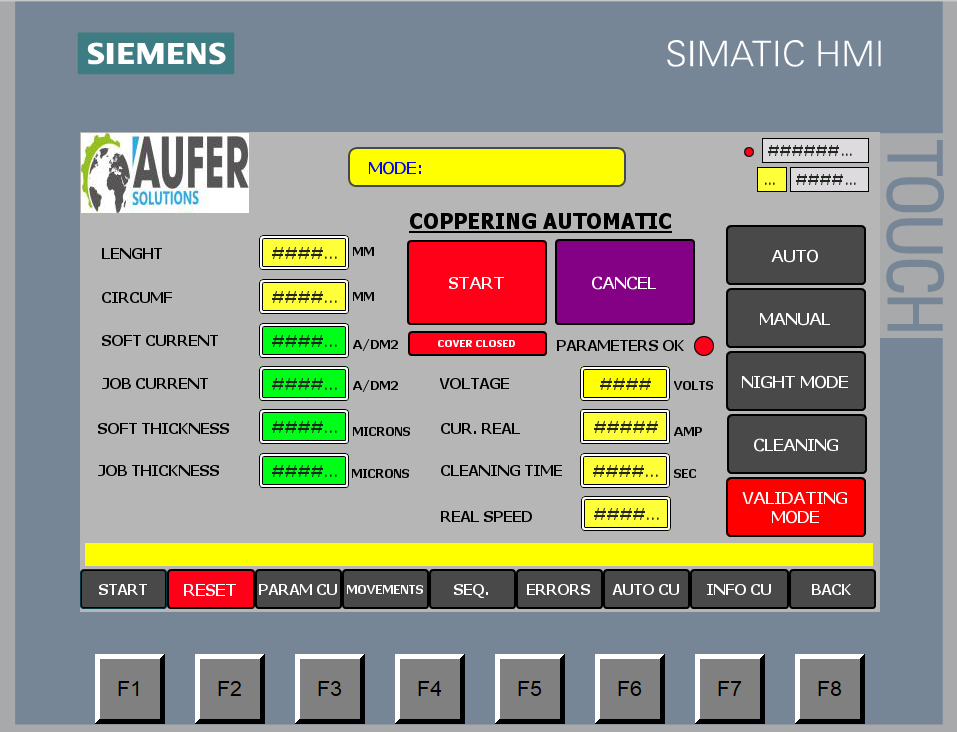Click the Siemens logo
Image resolution: width=957 pixels, height=732 pixels.
point(155,53)
